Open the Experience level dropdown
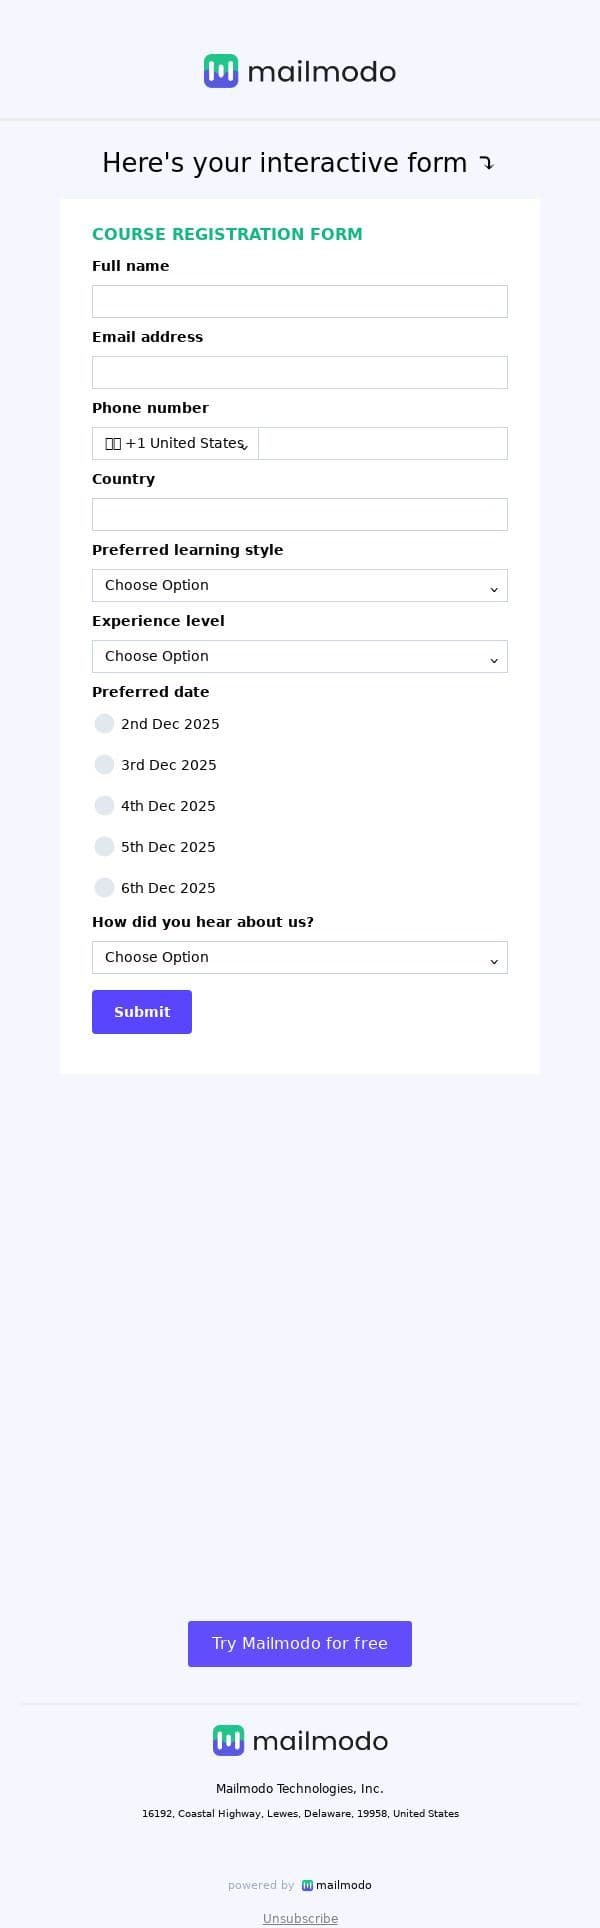The image size is (600, 1928). (x=300, y=657)
